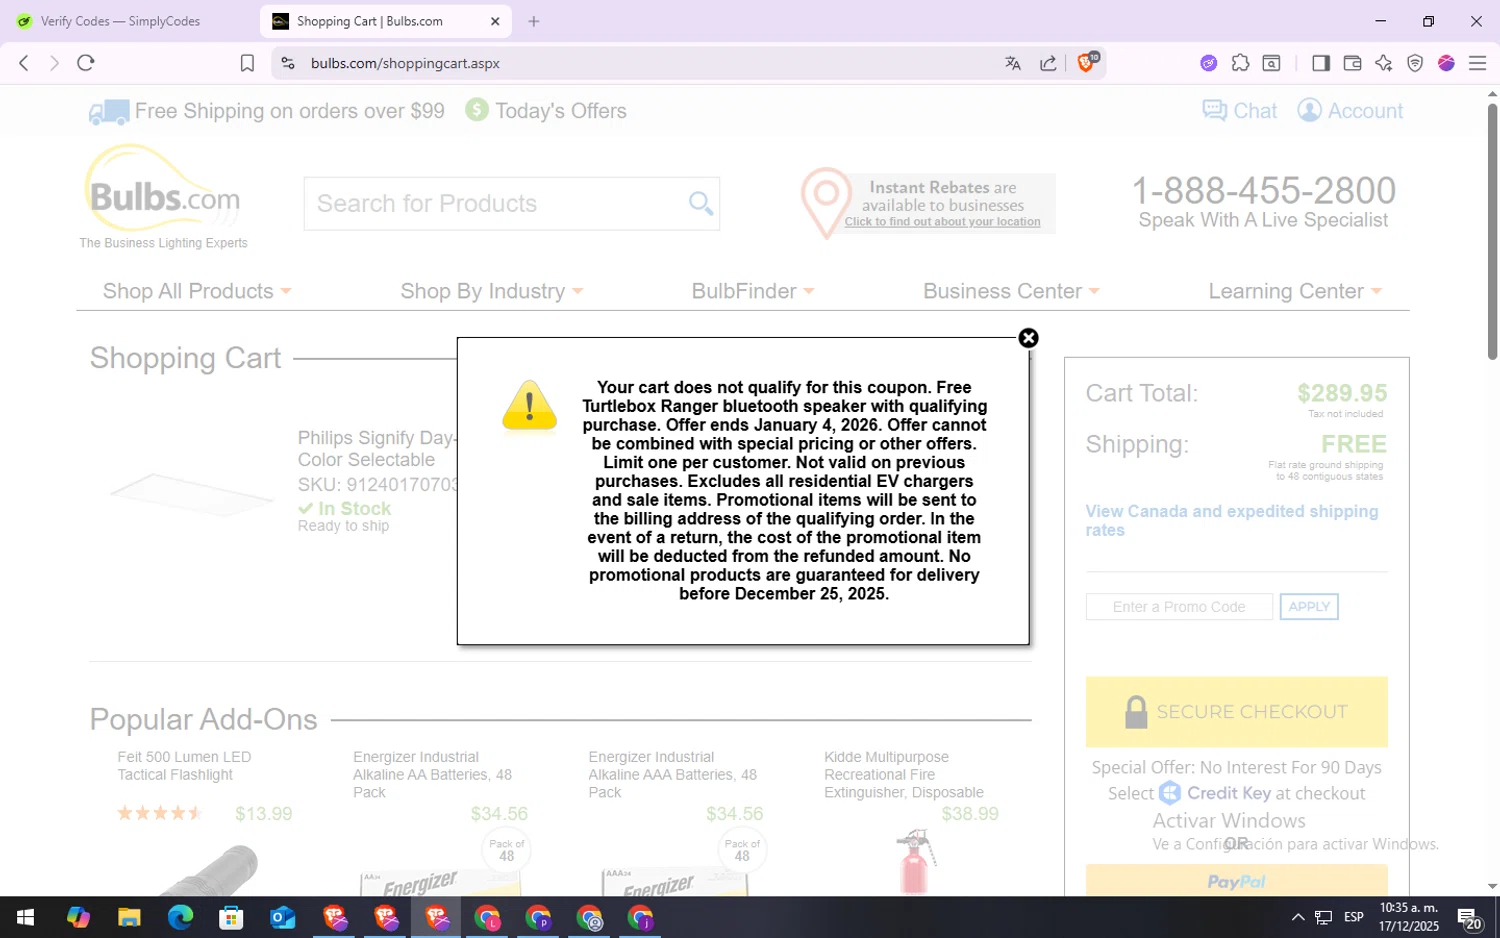The width and height of the screenshot is (1500, 938).
Task: Show hidden system tray icons
Action: [x=1298, y=917]
